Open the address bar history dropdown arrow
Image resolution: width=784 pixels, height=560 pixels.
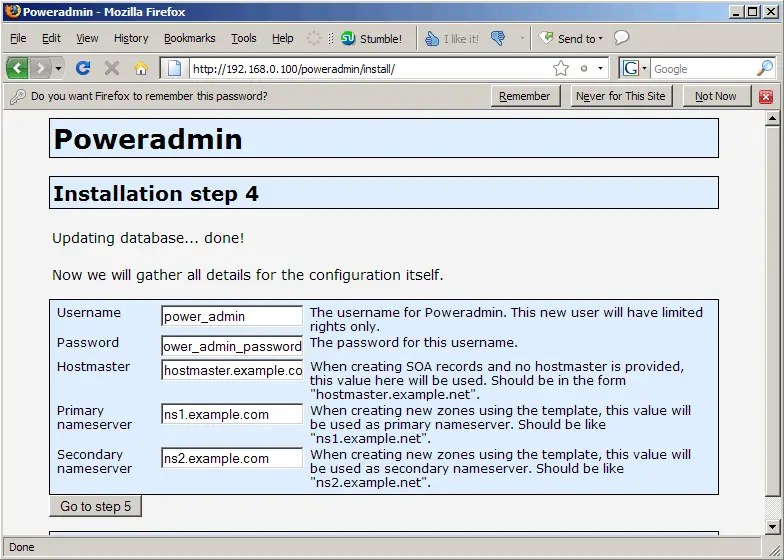point(600,68)
